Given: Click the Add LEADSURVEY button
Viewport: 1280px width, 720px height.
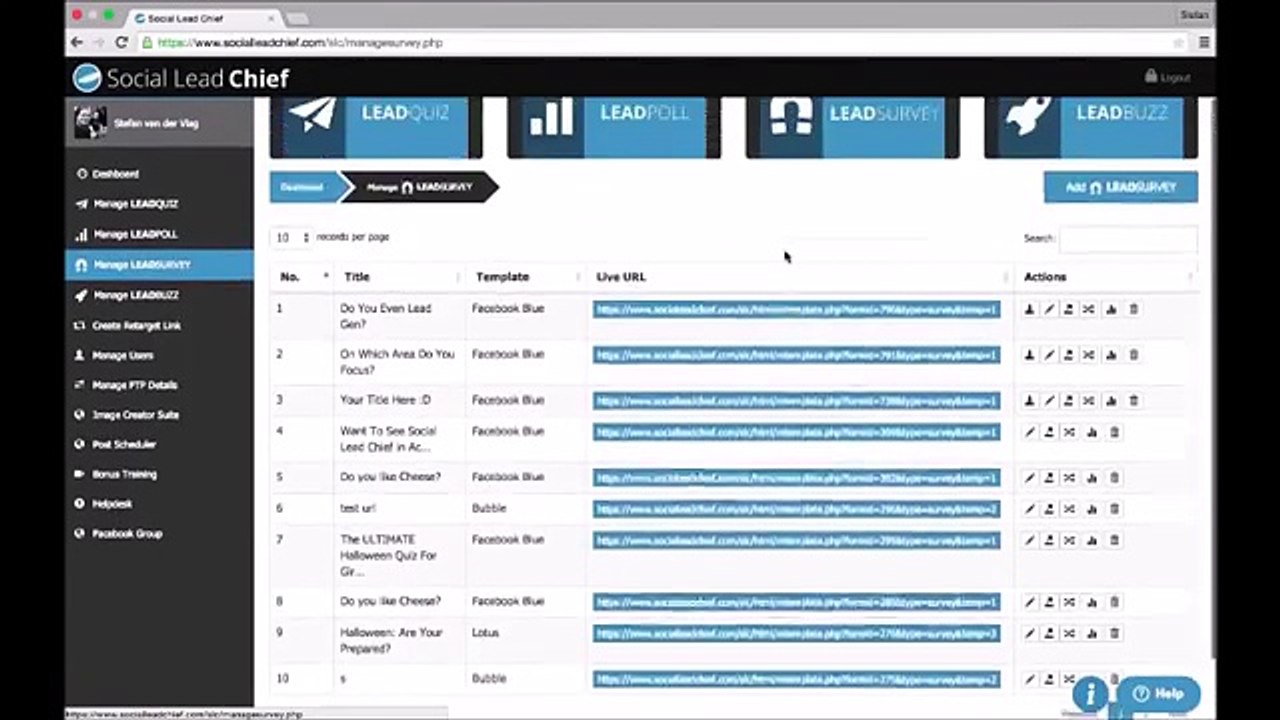Looking at the screenshot, I should pos(1120,187).
